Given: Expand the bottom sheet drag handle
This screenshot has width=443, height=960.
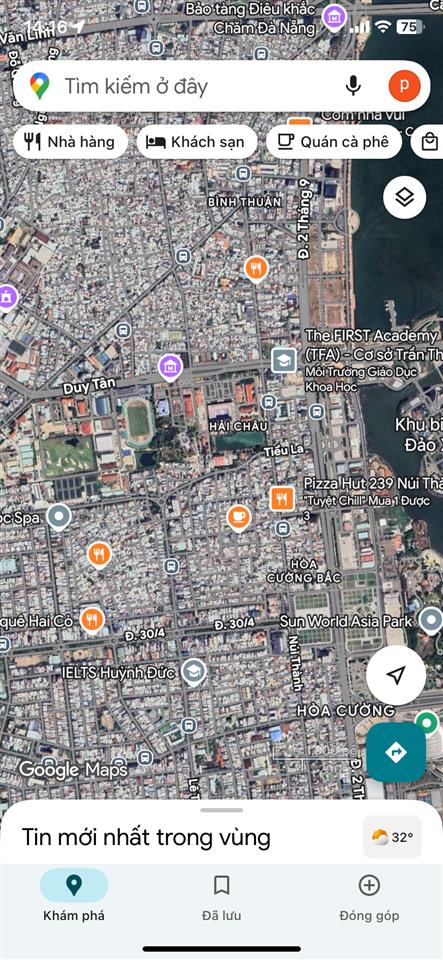Looking at the screenshot, I should [x=222, y=810].
